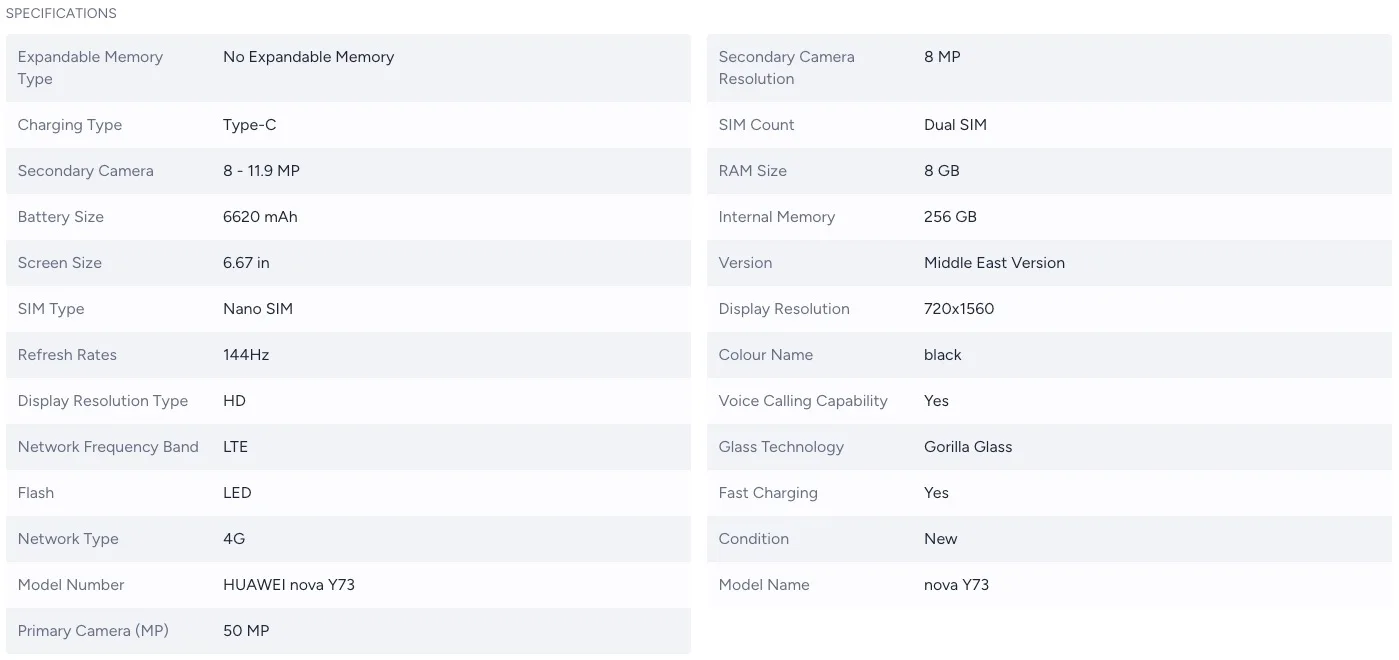Click the Display Resolution 720x1560 value

[959, 309]
